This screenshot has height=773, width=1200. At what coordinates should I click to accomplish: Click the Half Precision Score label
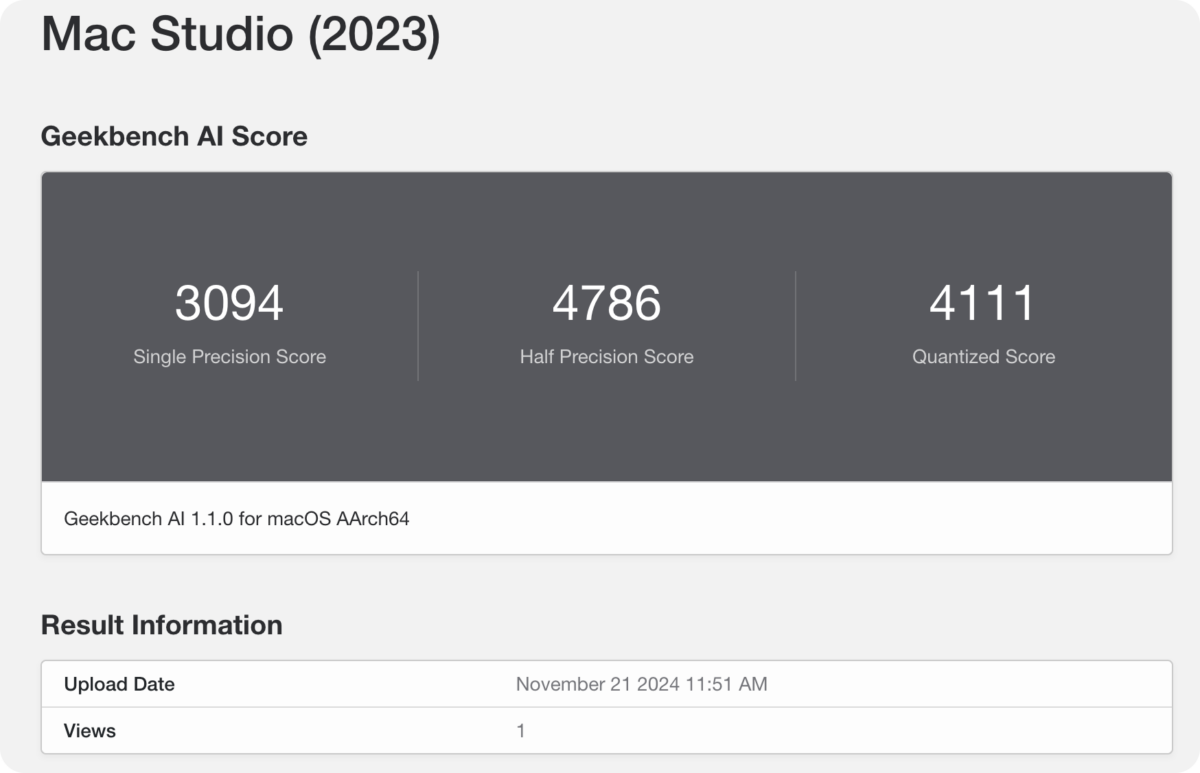point(606,357)
